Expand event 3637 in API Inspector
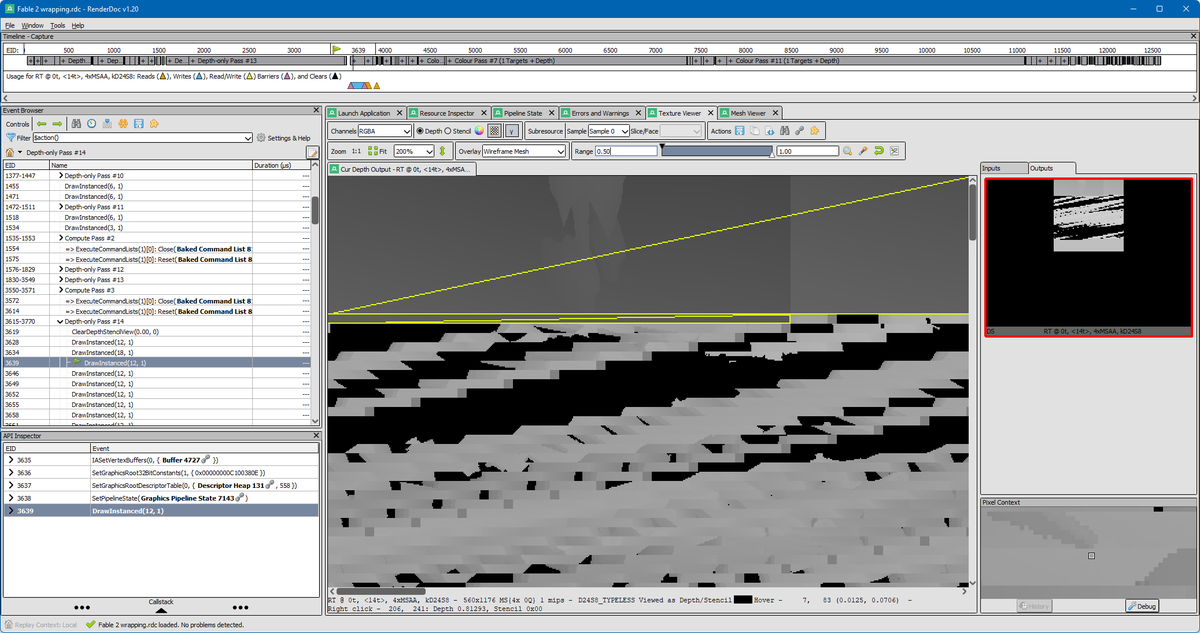 point(10,485)
